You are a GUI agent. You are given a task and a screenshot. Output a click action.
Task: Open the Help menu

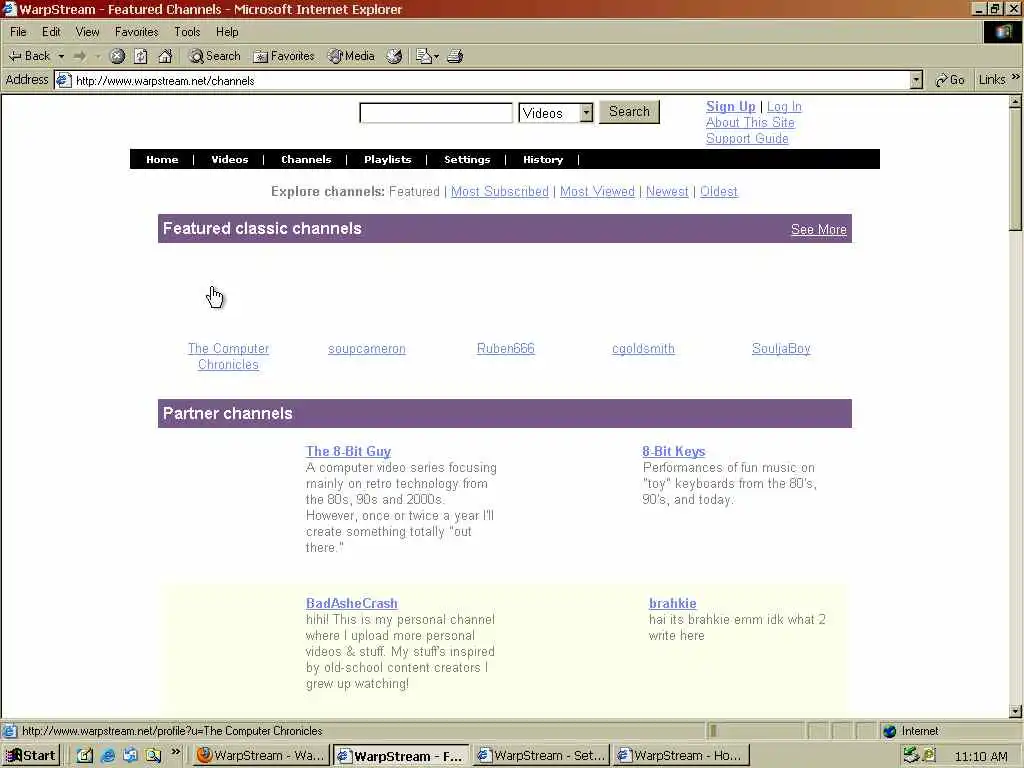(227, 31)
